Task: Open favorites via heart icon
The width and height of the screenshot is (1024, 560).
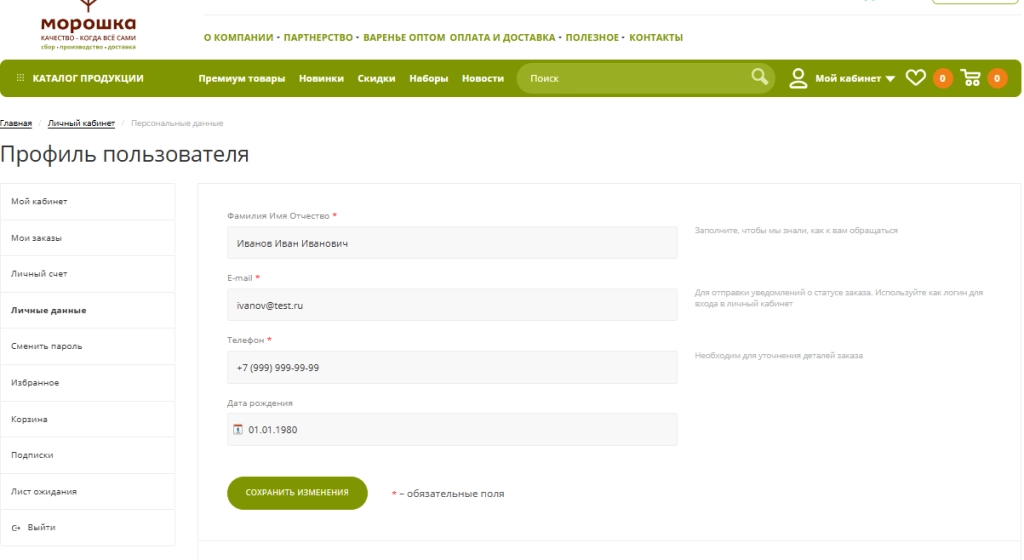Action: (x=917, y=78)
